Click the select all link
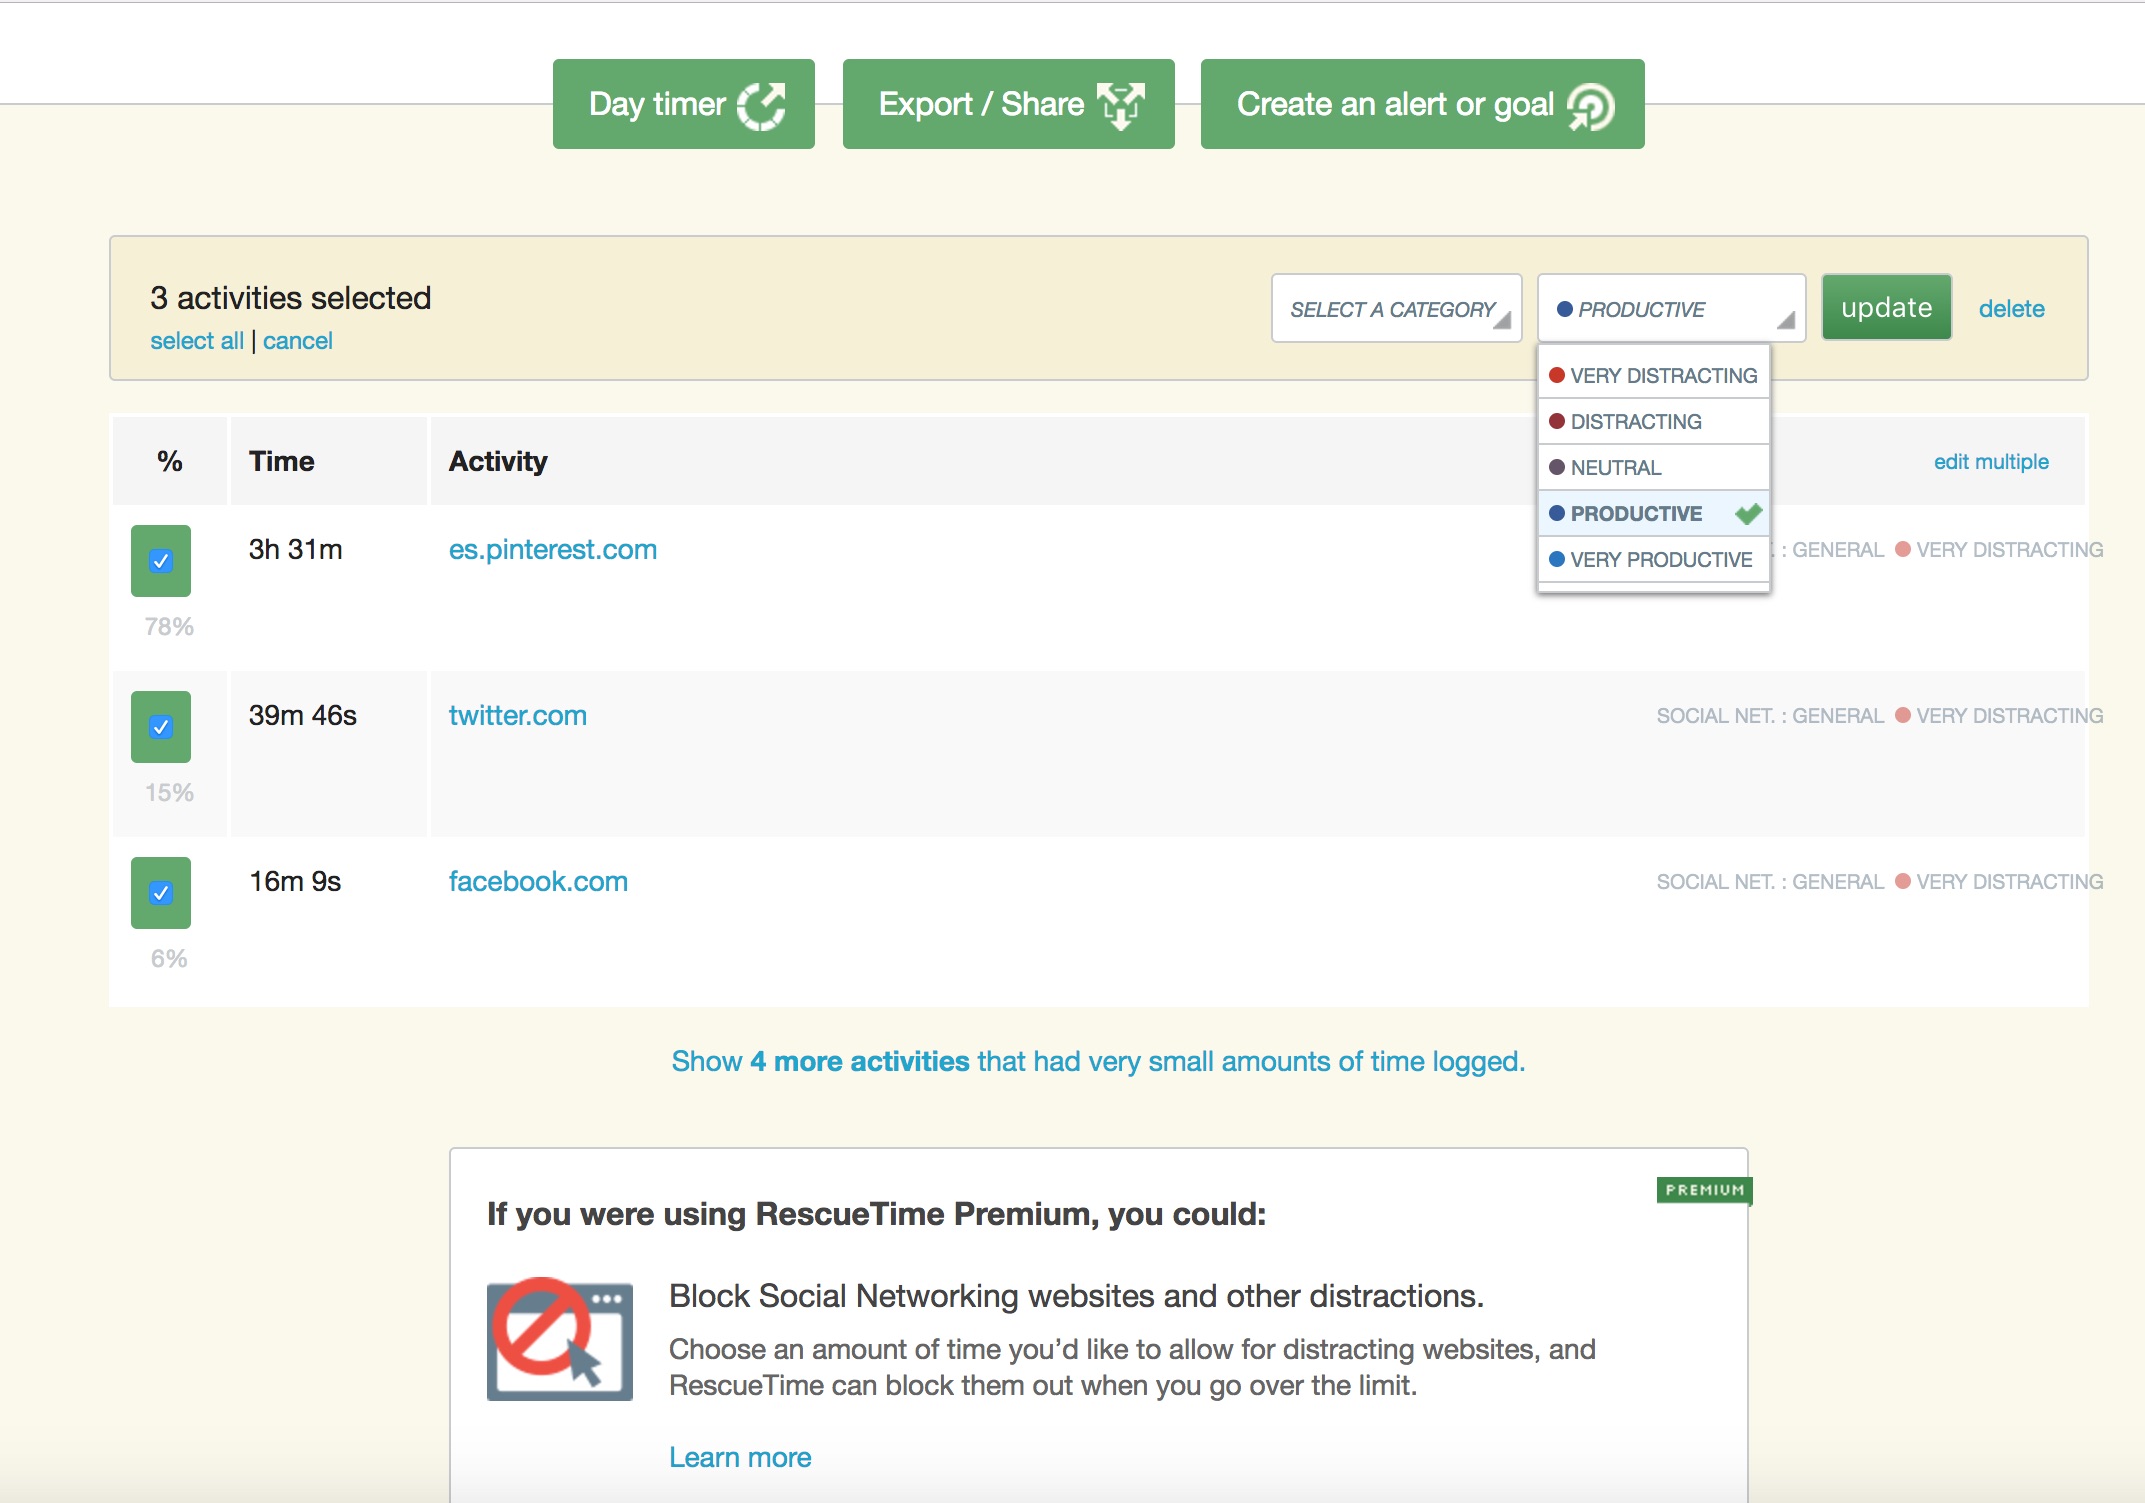This screenshot has height=1503, width=2145. (x=197, y=341)
